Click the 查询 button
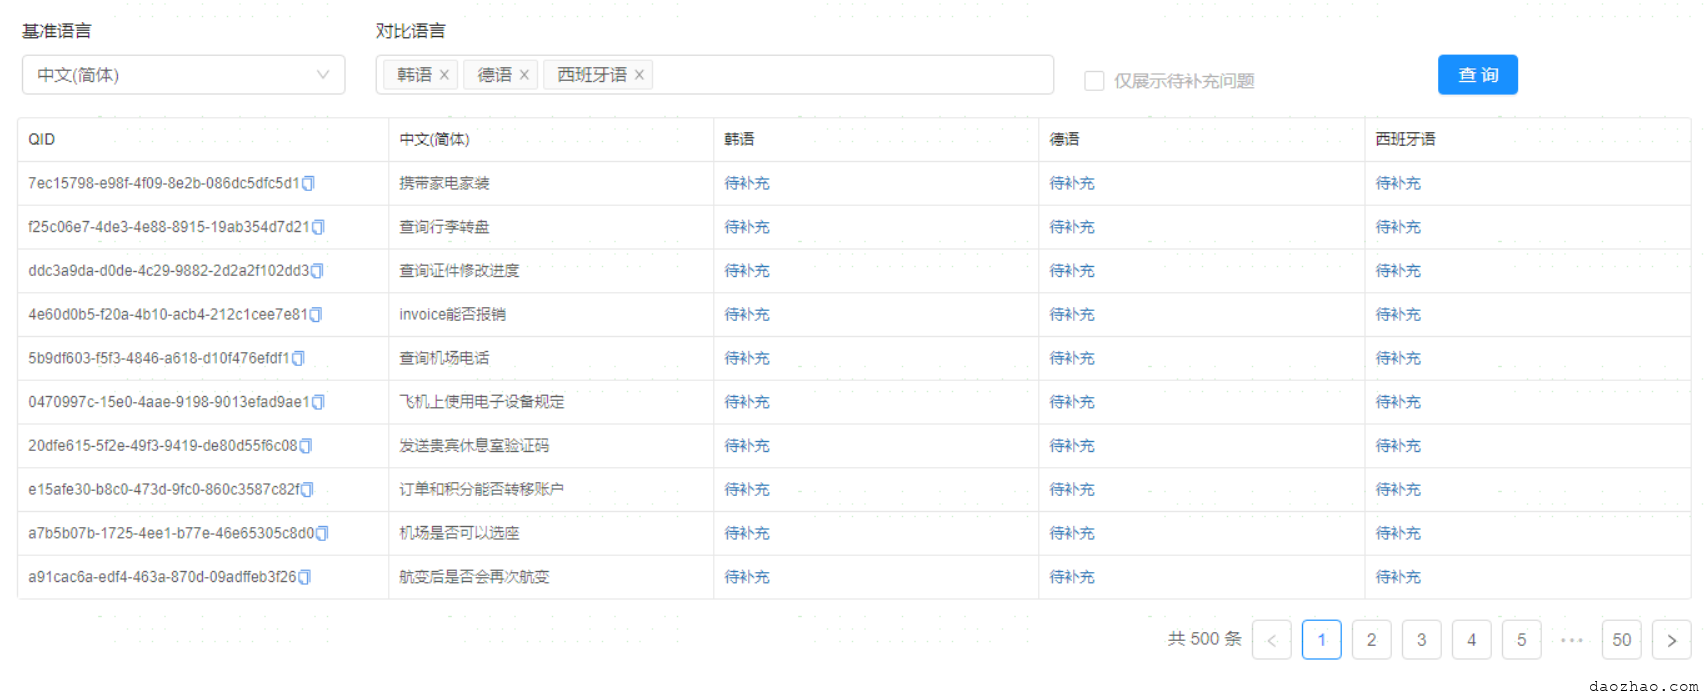1704x696 pixels. (x=1478, y=75)
